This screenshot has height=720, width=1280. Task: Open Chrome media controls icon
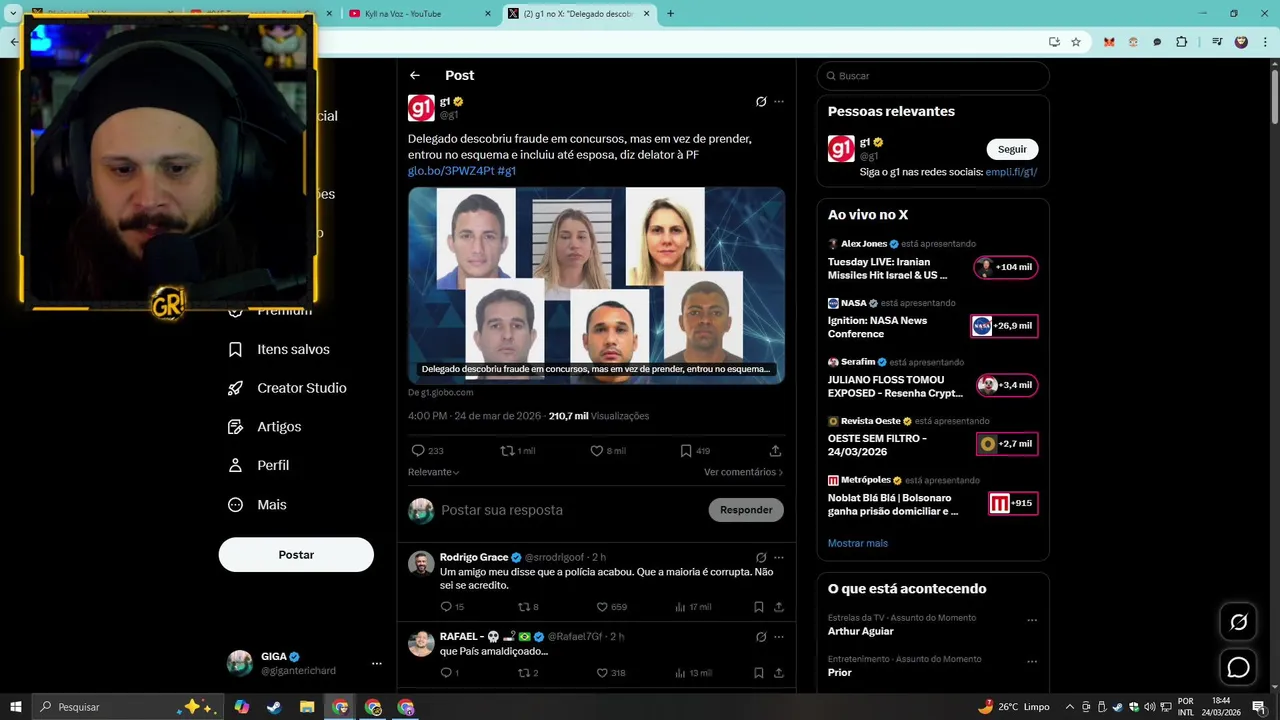1217,42
